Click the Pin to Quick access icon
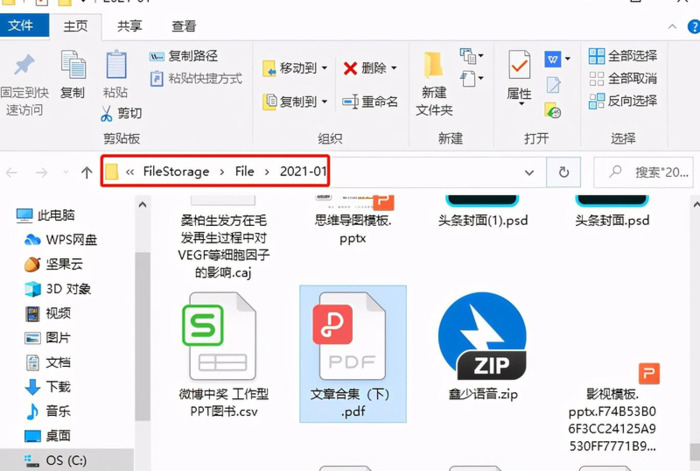The height and width of the screenshot is (471, 700). [x=24, y=66]
